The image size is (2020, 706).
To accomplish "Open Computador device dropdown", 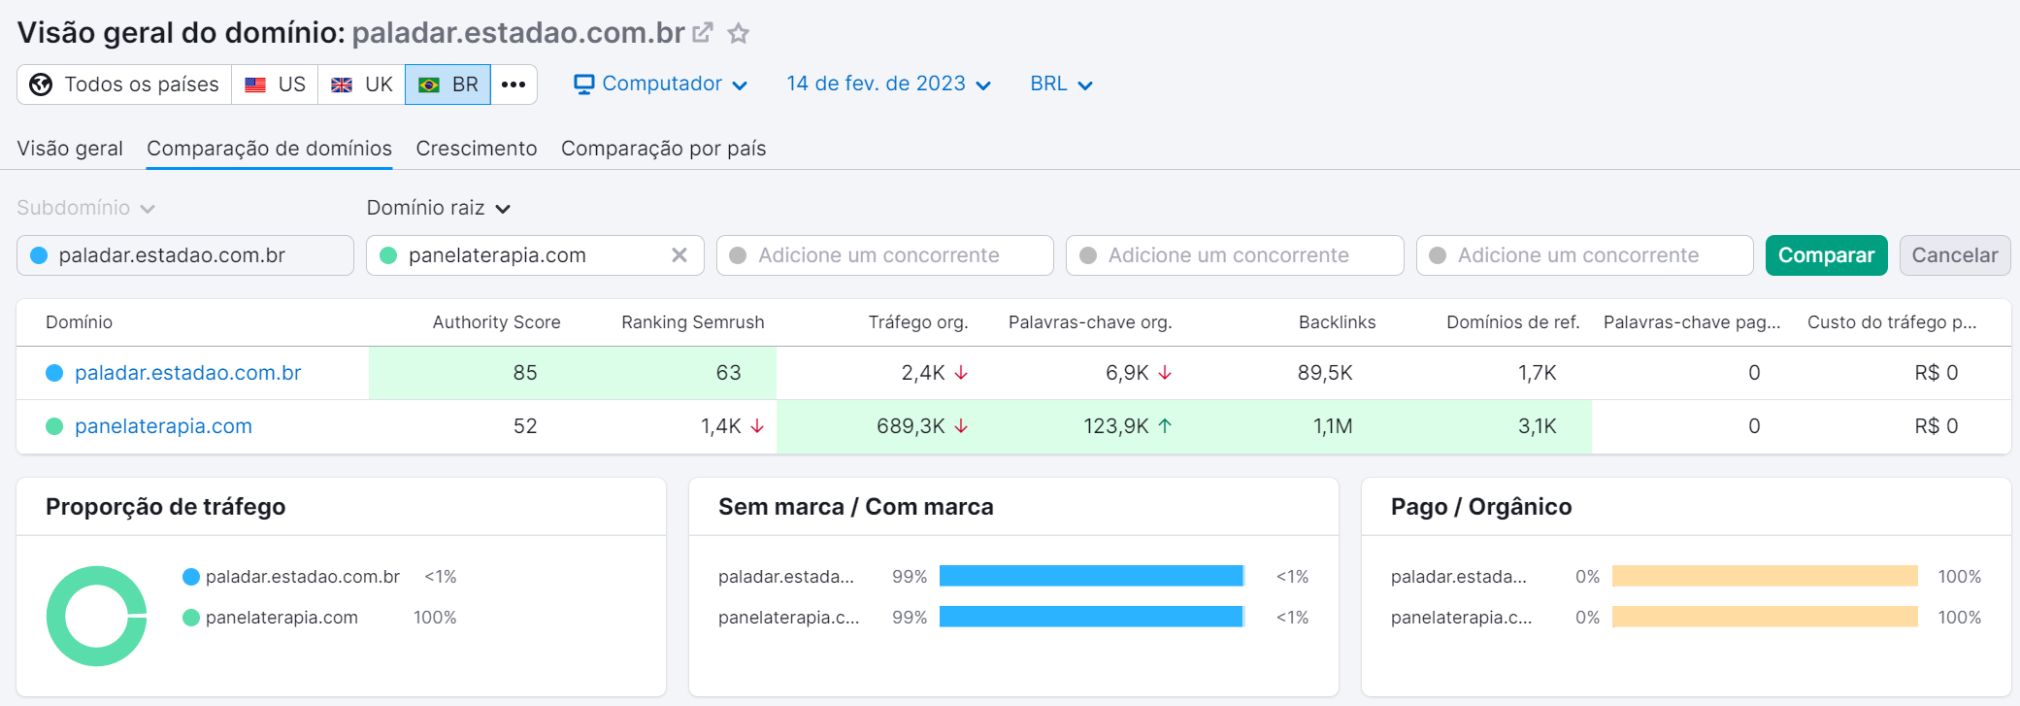I will click(x=660, y=84).
